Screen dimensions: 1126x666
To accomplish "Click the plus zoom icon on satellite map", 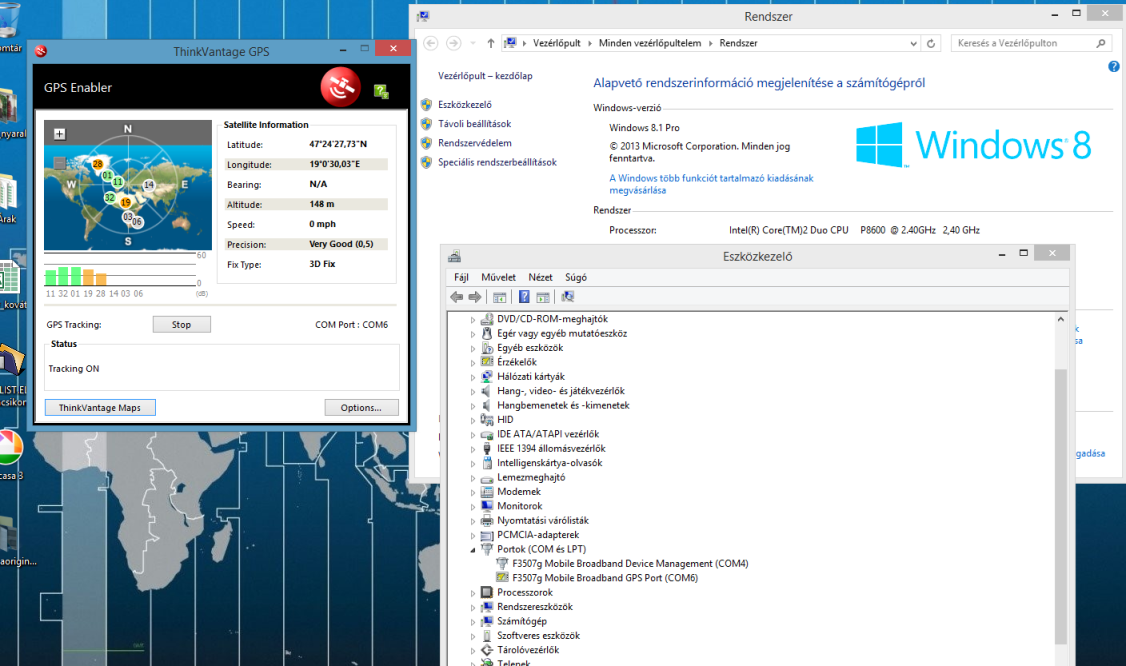I will 60,134.
